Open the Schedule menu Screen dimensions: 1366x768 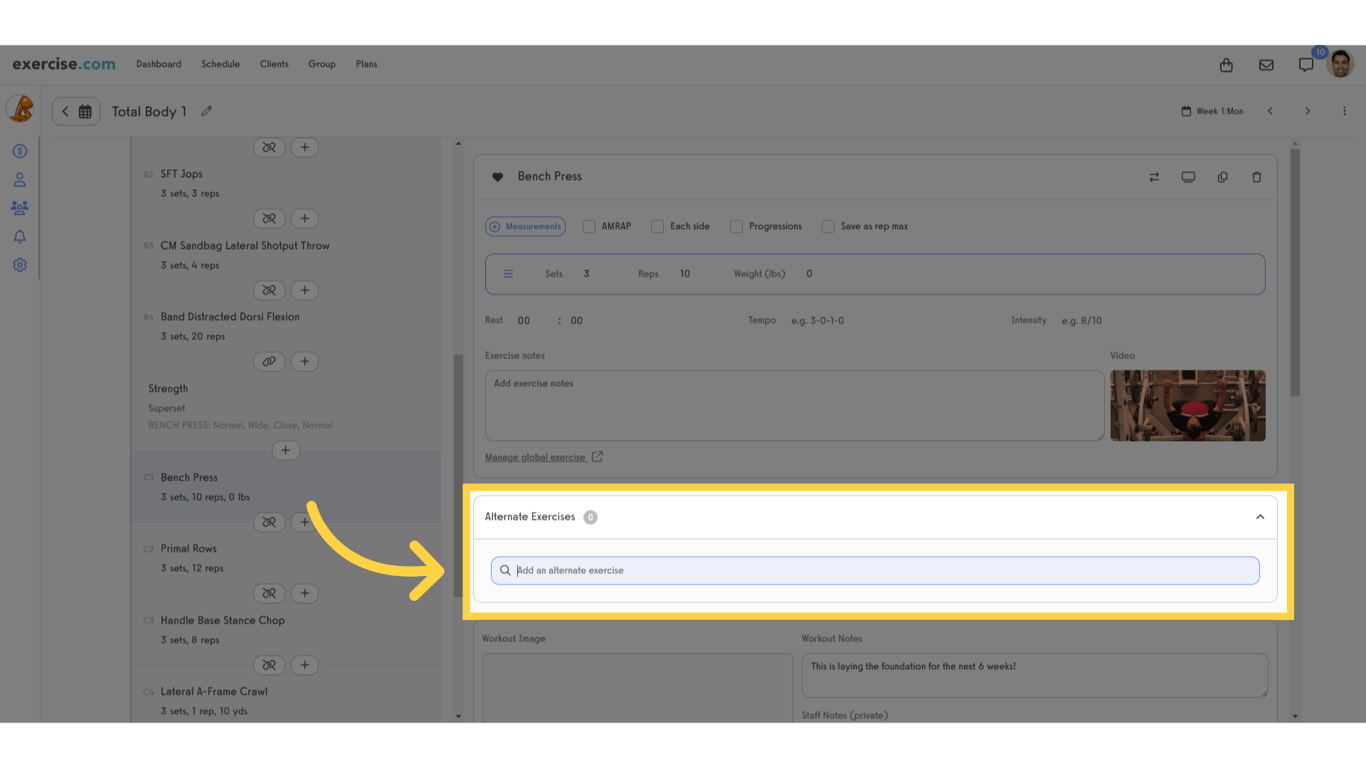coord(220,64)
